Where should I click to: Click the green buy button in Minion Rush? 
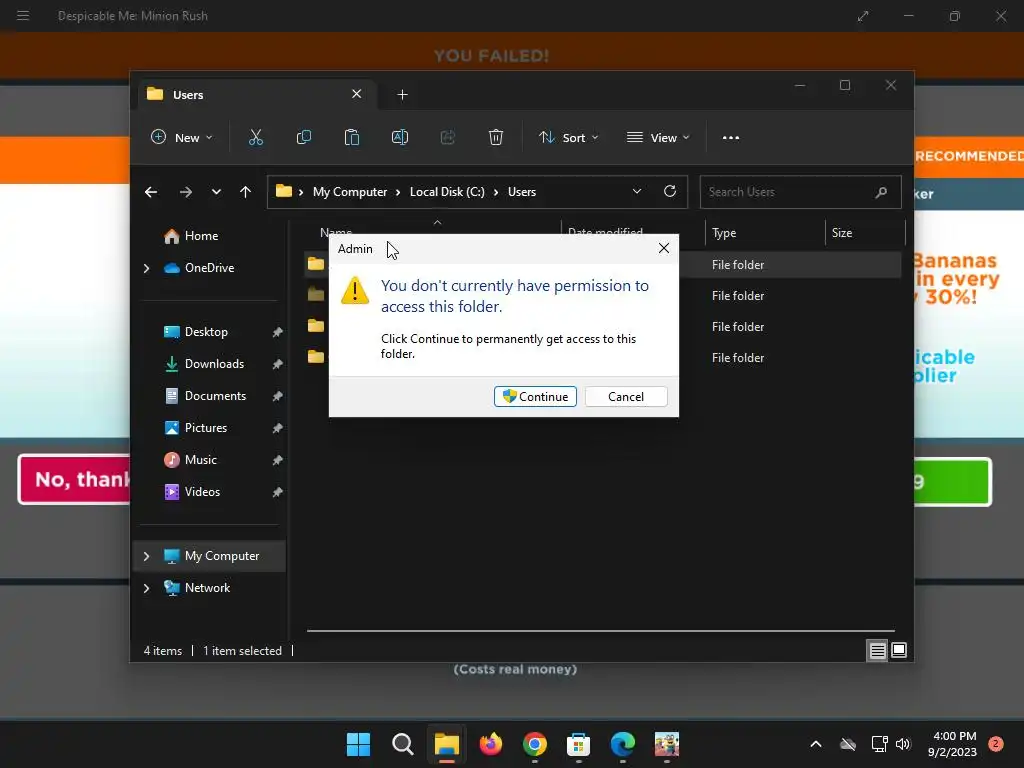(952, 482)
